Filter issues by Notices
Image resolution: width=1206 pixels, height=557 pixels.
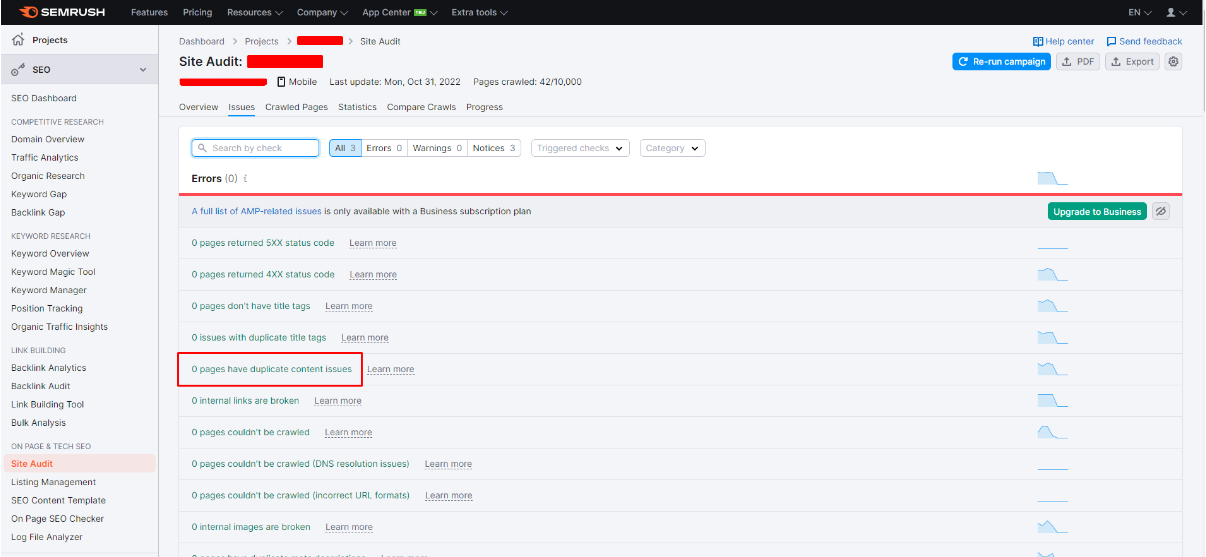(x=494, y=148)
